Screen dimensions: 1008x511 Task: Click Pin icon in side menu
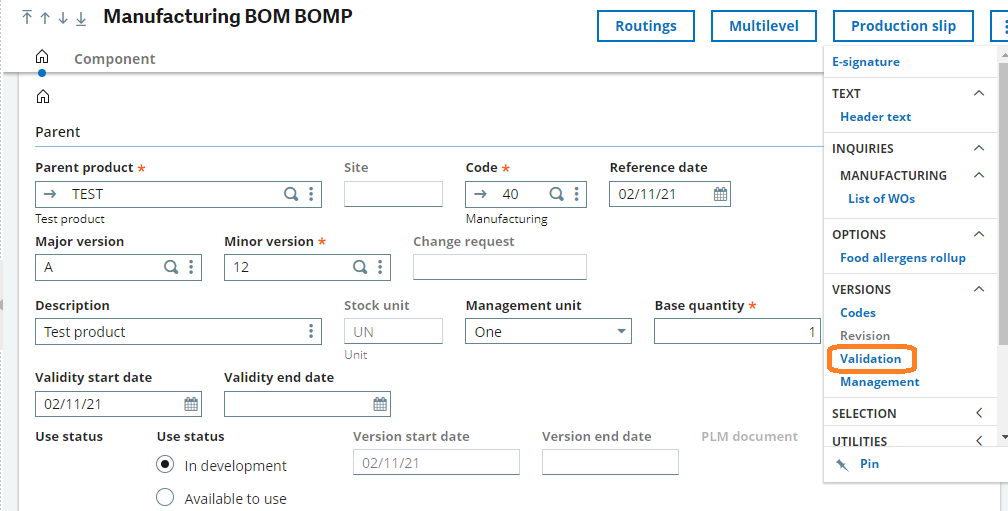[x=842, y=464]
